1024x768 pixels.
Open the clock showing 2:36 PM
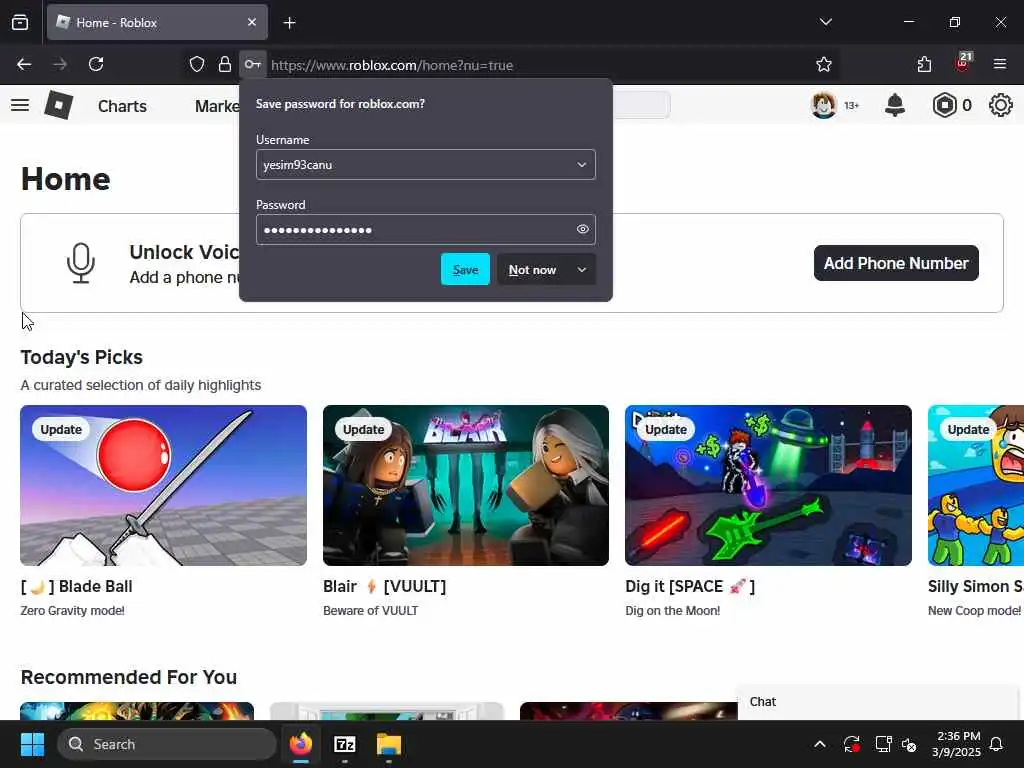click(x=957, y=744)
